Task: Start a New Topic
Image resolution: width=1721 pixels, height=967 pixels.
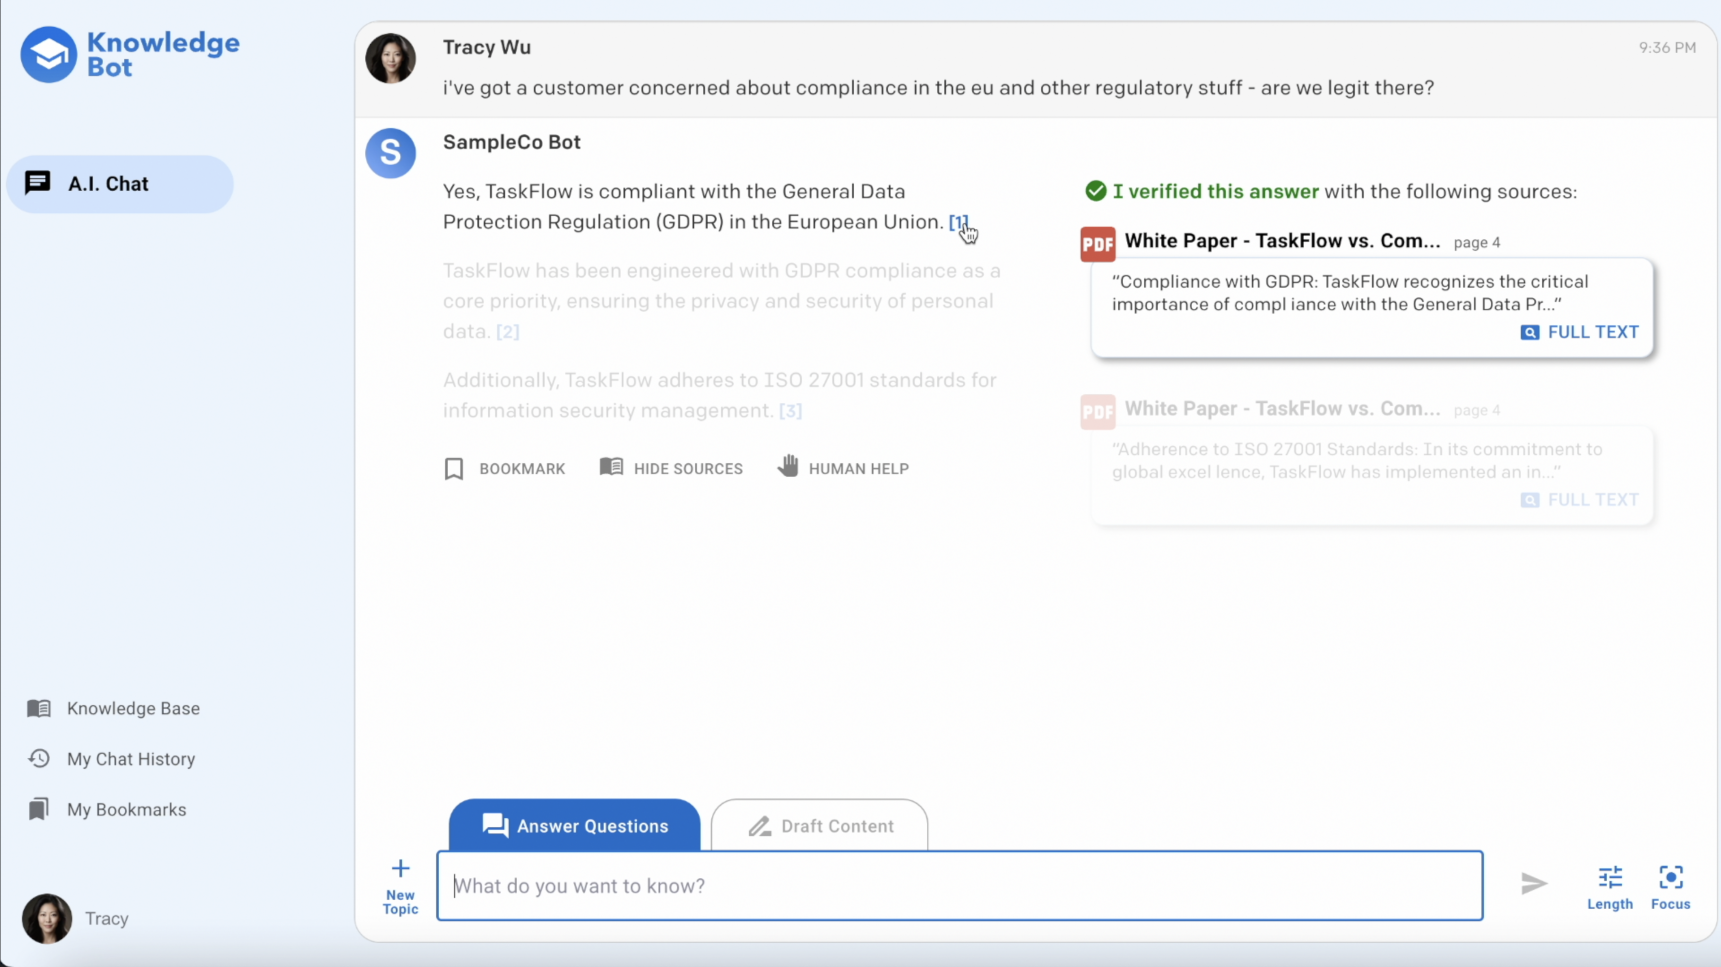Action: point(400,886)
